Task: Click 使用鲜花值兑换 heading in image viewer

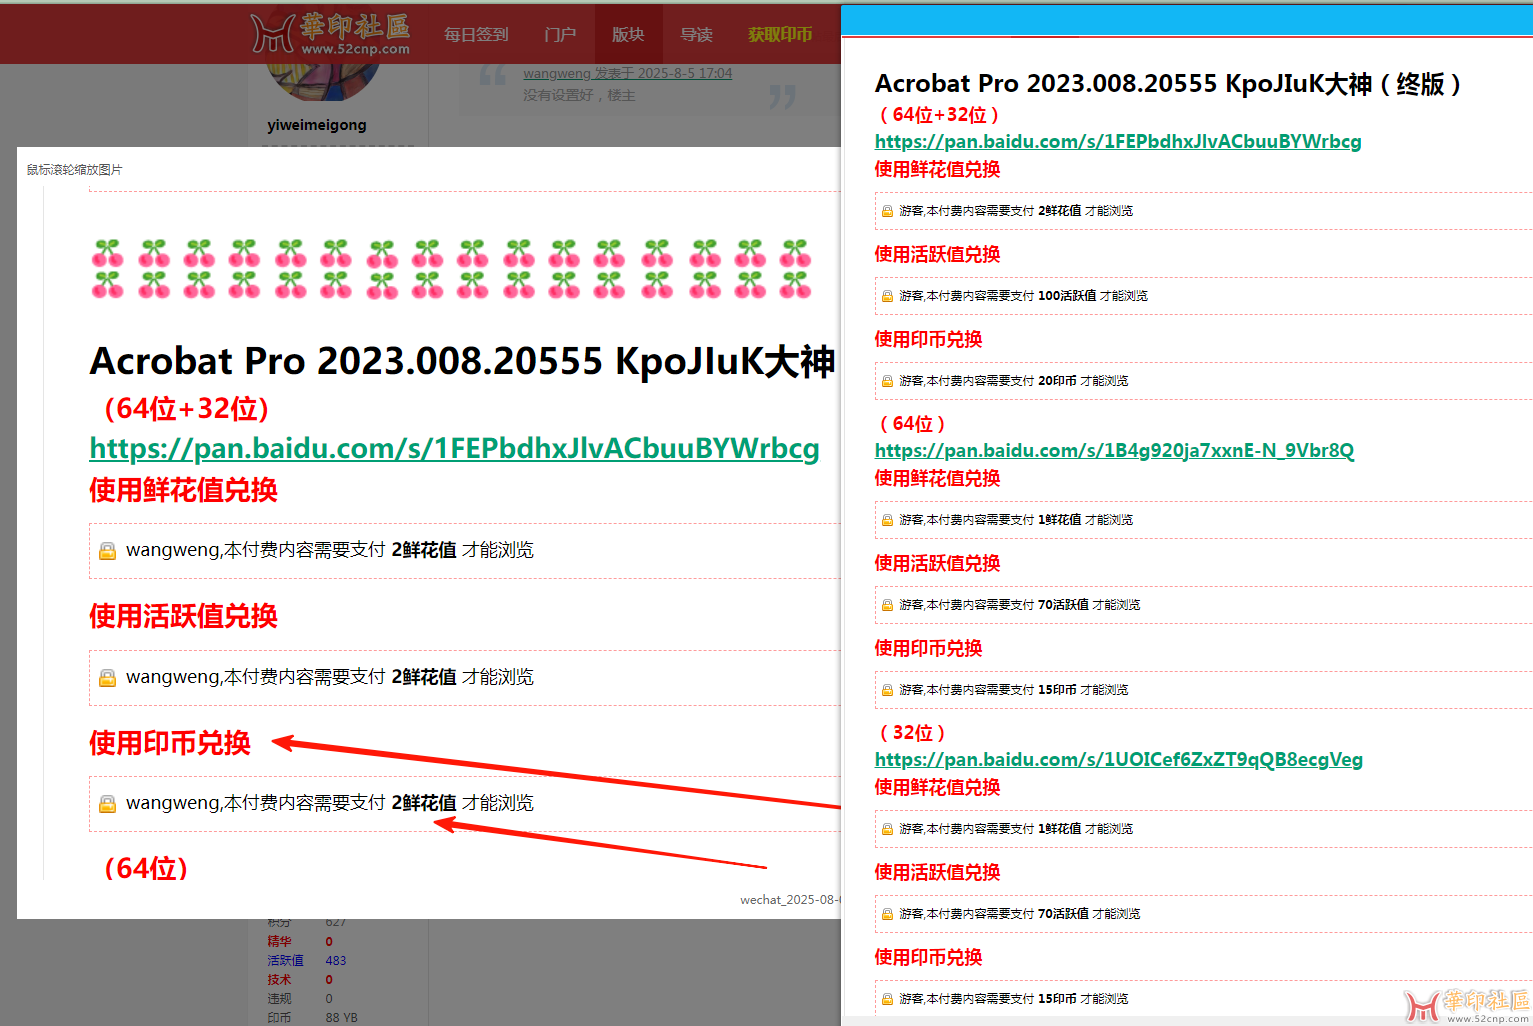Action: pyautogui.click(x=183, y=490)
